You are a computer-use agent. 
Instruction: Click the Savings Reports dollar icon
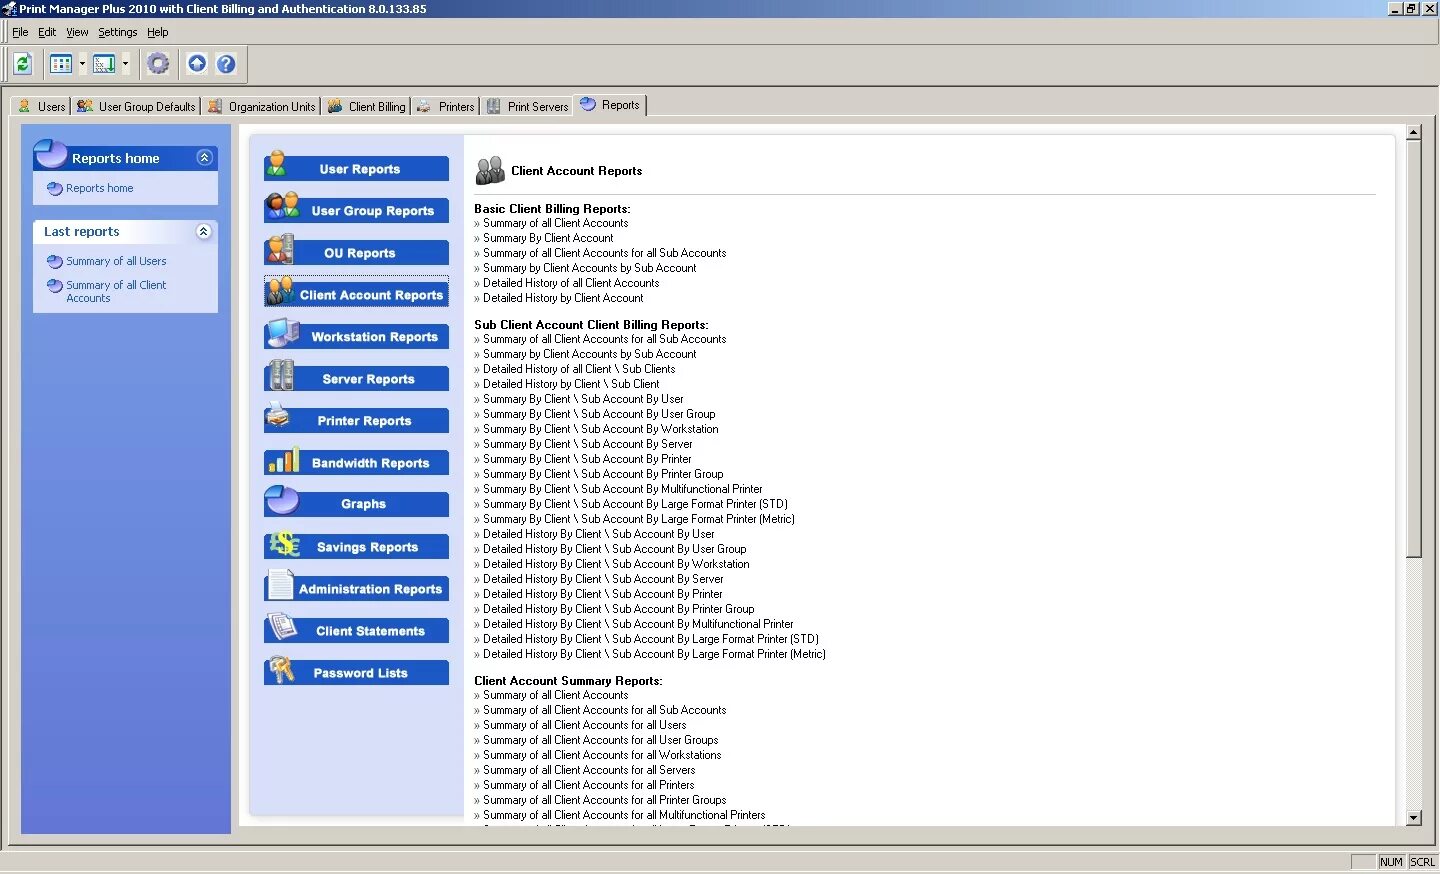(x=285, y=543)
